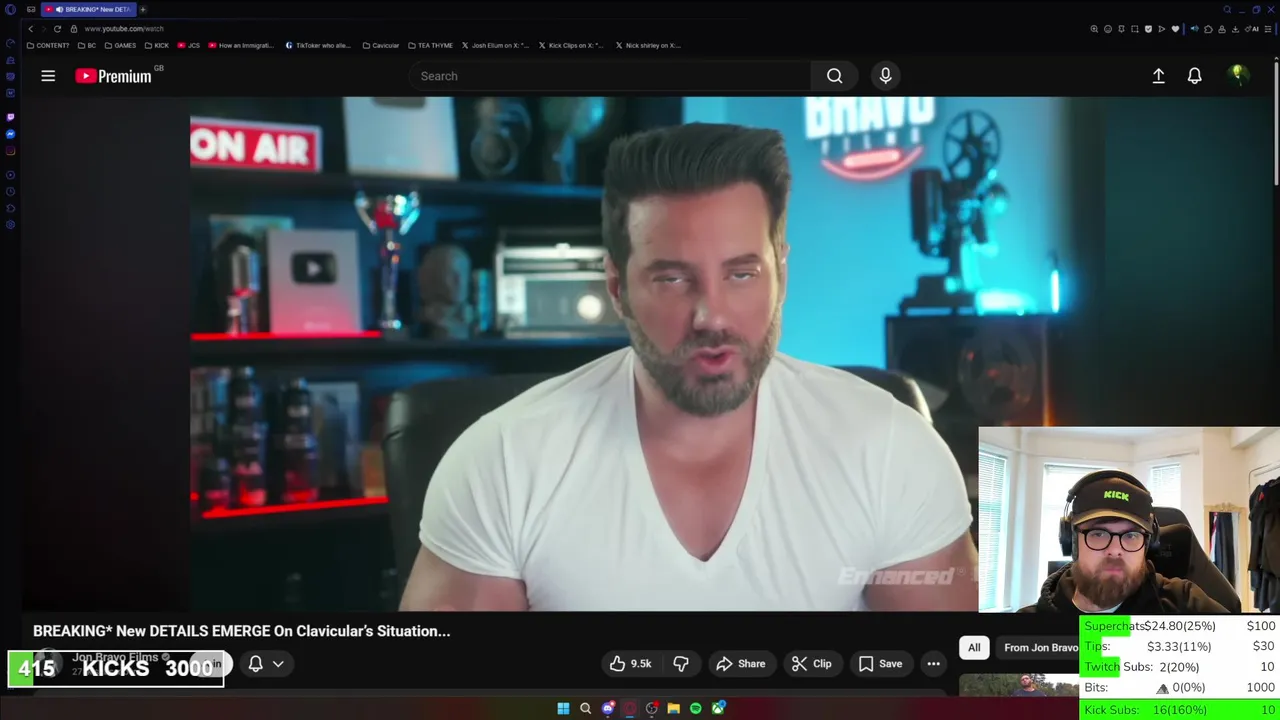Open the browser easy setup menu icon

point(1268,29)
